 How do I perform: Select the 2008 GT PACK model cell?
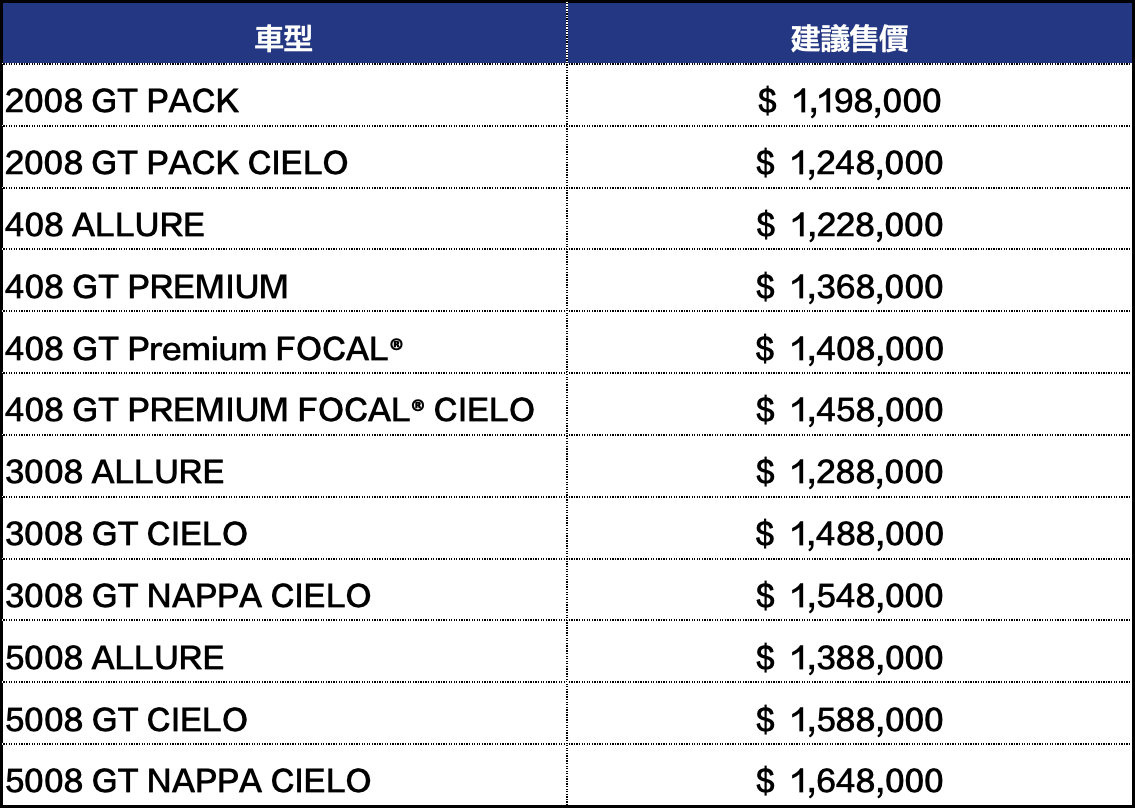123,101
